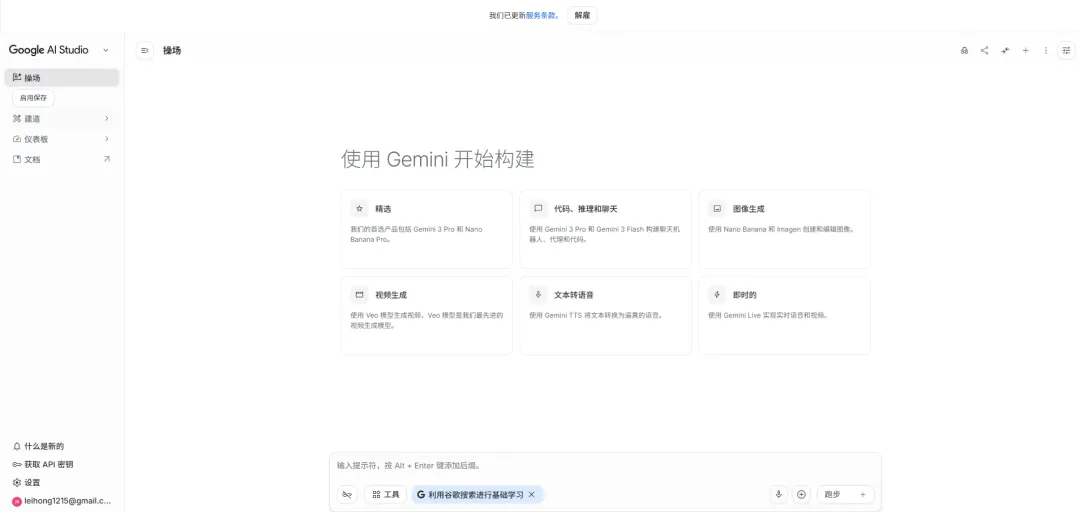1080x512 pixels.
Task: Click the microphone icon on 文本转语音 card
Action: [538, 294]
